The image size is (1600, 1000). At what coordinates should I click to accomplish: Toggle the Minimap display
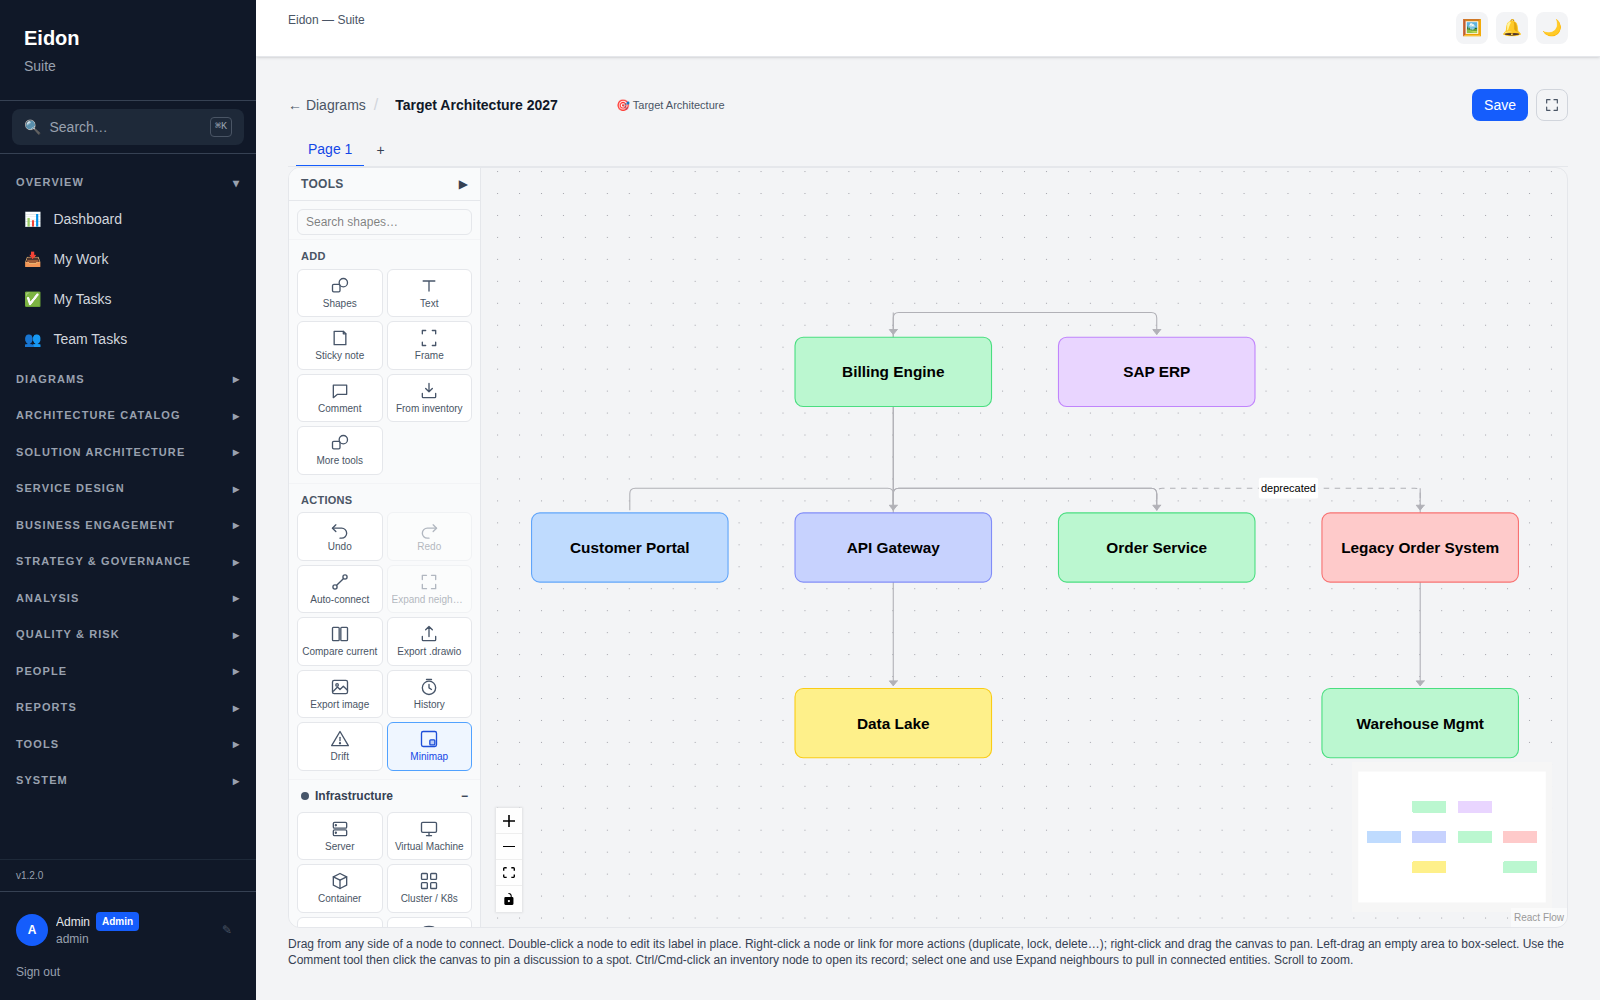[429, 746]
